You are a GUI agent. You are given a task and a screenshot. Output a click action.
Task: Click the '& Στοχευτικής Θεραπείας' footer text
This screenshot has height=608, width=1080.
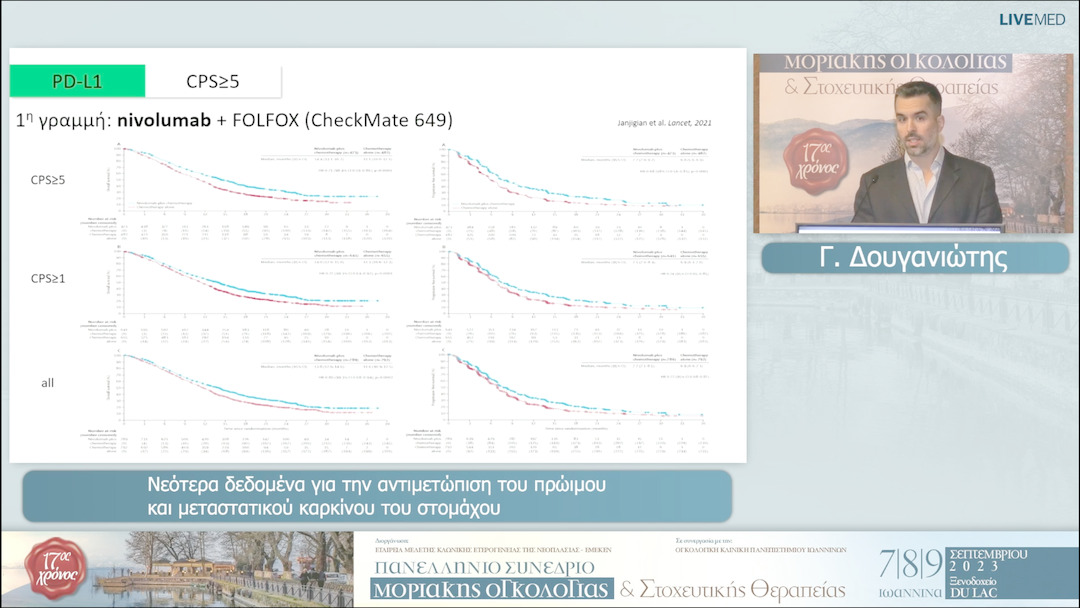point(733,589)
